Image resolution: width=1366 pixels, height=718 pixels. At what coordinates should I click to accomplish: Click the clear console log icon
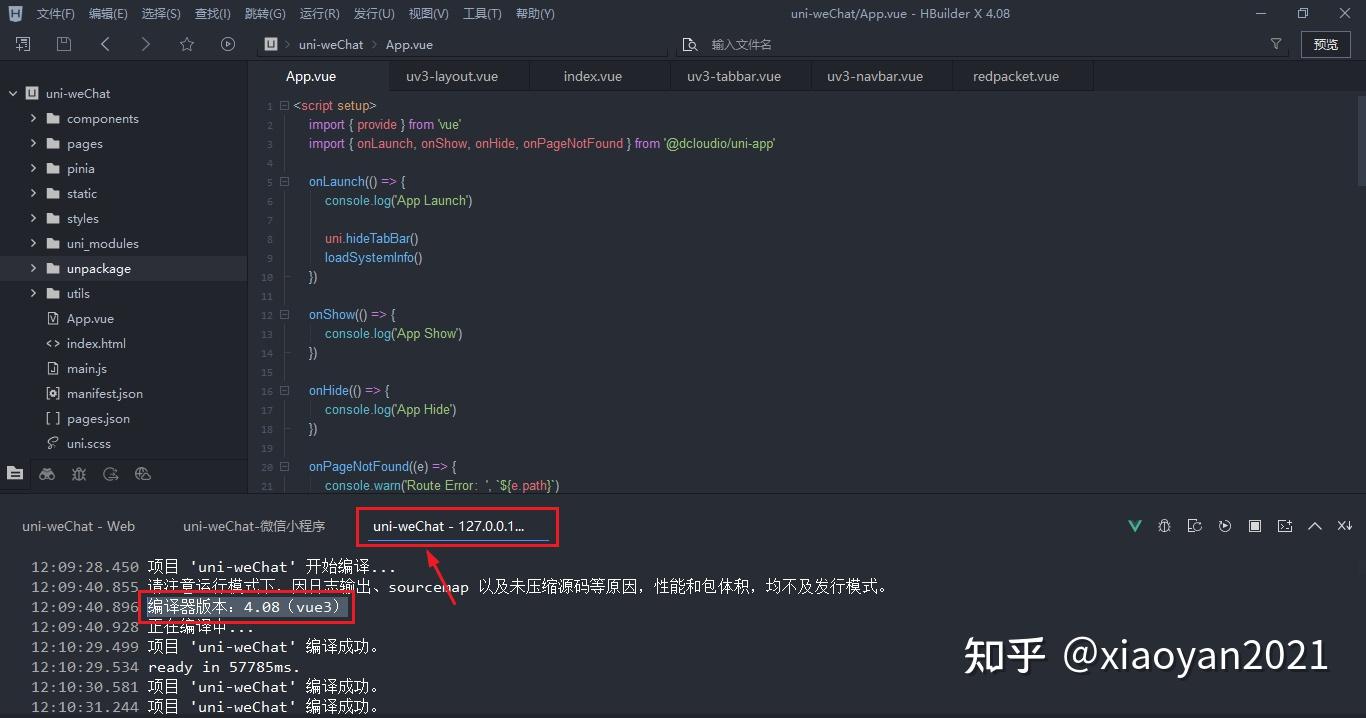click(x=1344, y=525)
